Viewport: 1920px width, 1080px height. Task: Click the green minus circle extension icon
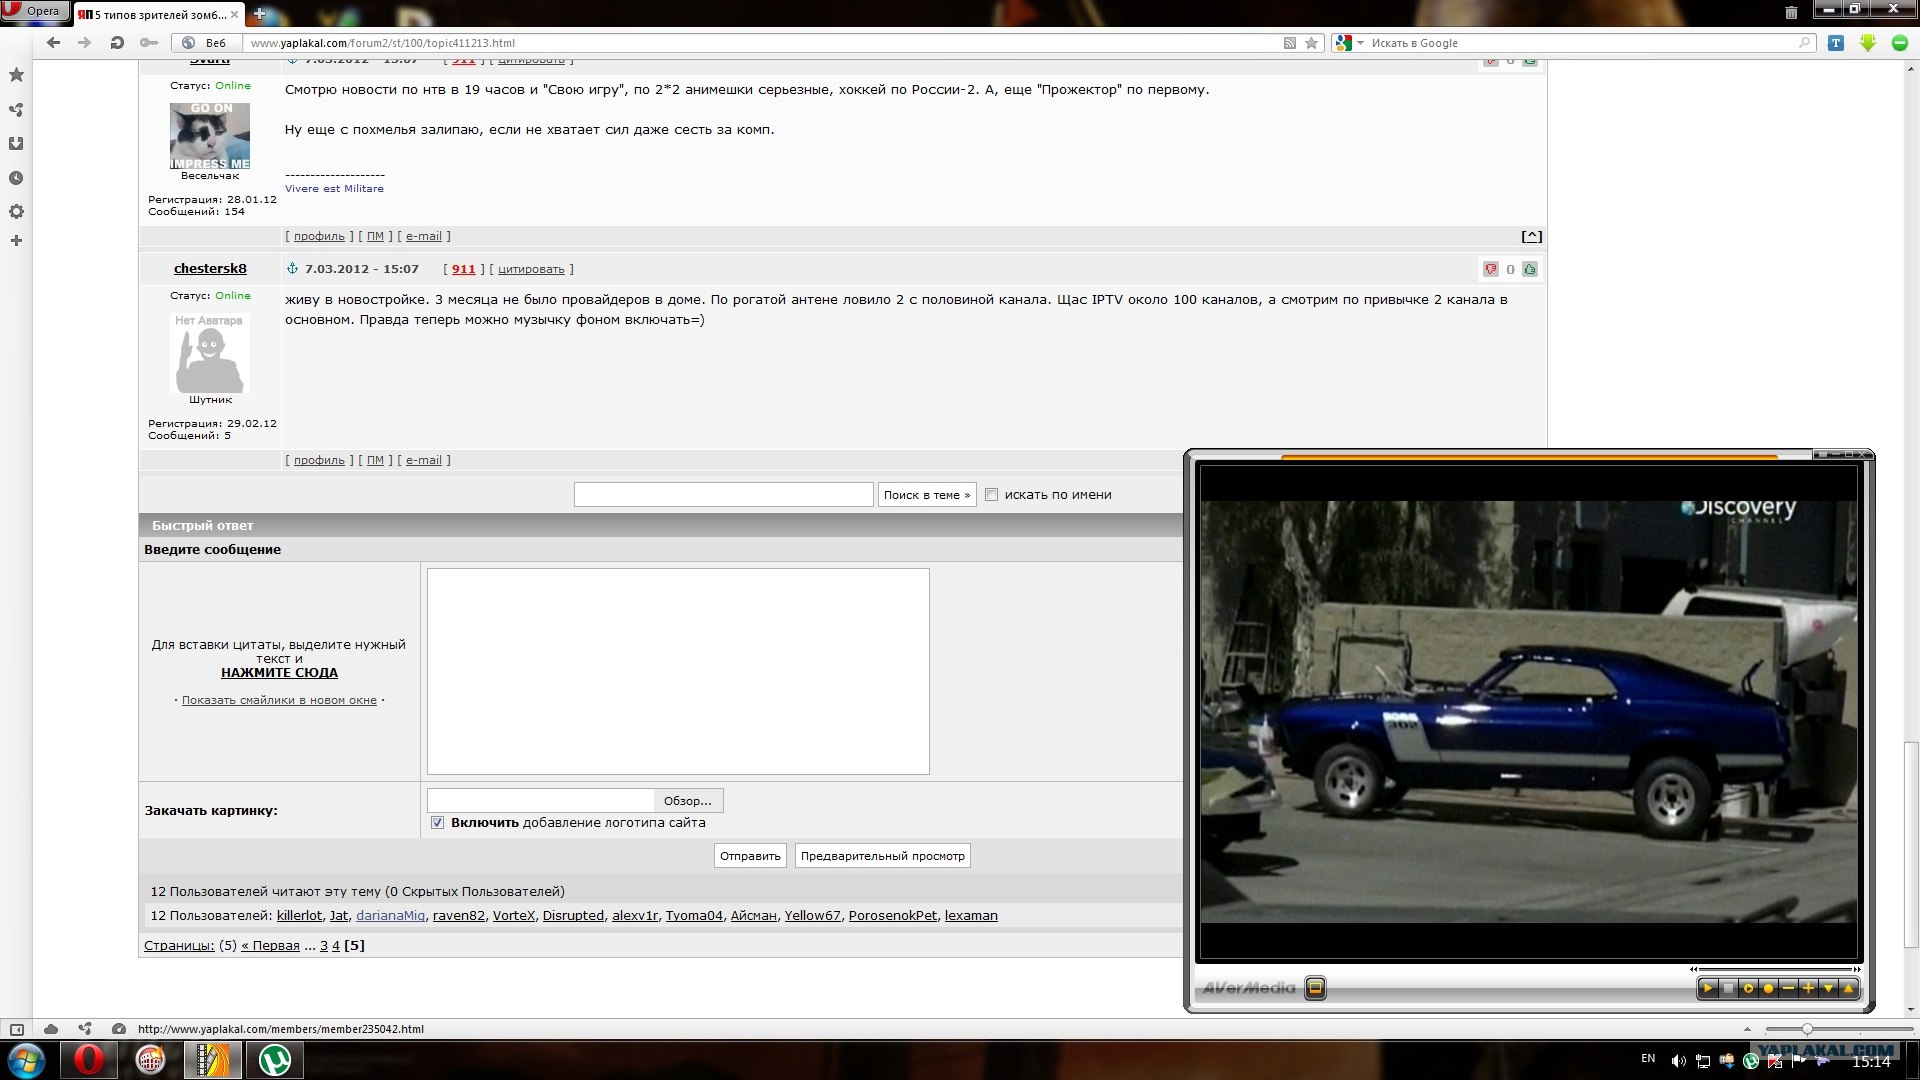tap(1900, 43)
